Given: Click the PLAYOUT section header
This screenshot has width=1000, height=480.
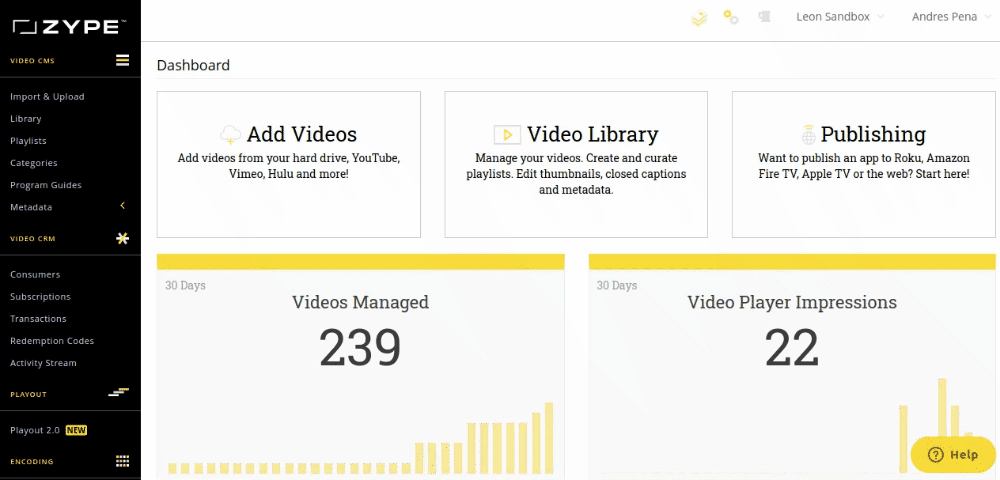Looking at the screenshot, I should coord(29,395).
